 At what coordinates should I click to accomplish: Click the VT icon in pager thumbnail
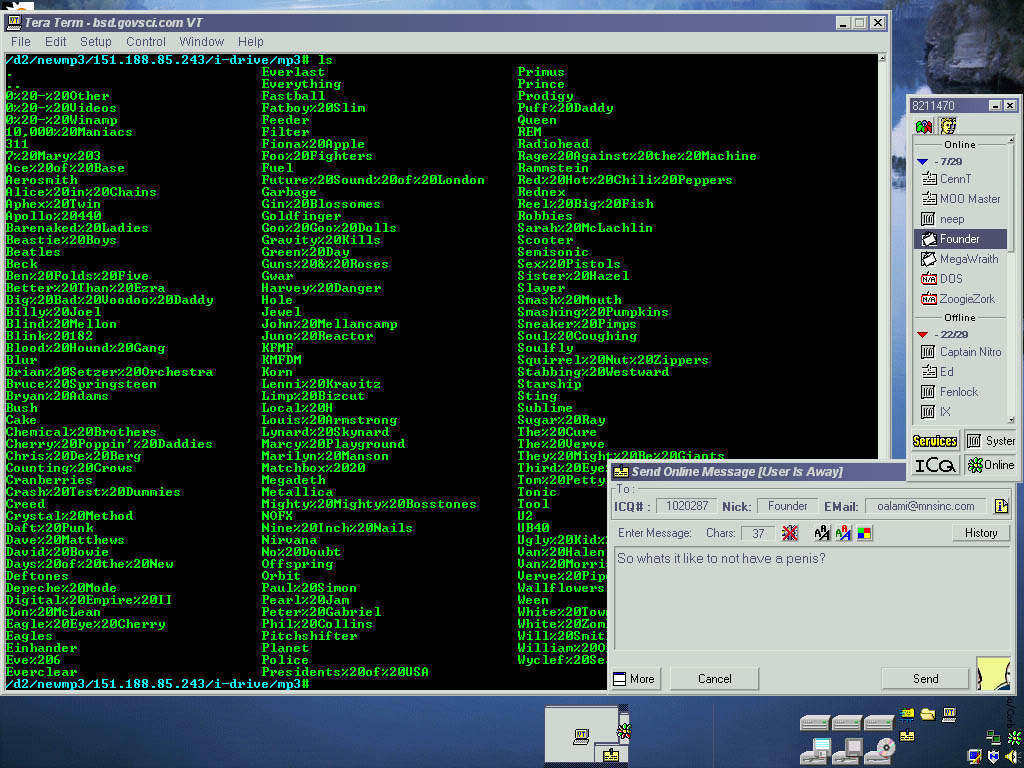(581, 736)
